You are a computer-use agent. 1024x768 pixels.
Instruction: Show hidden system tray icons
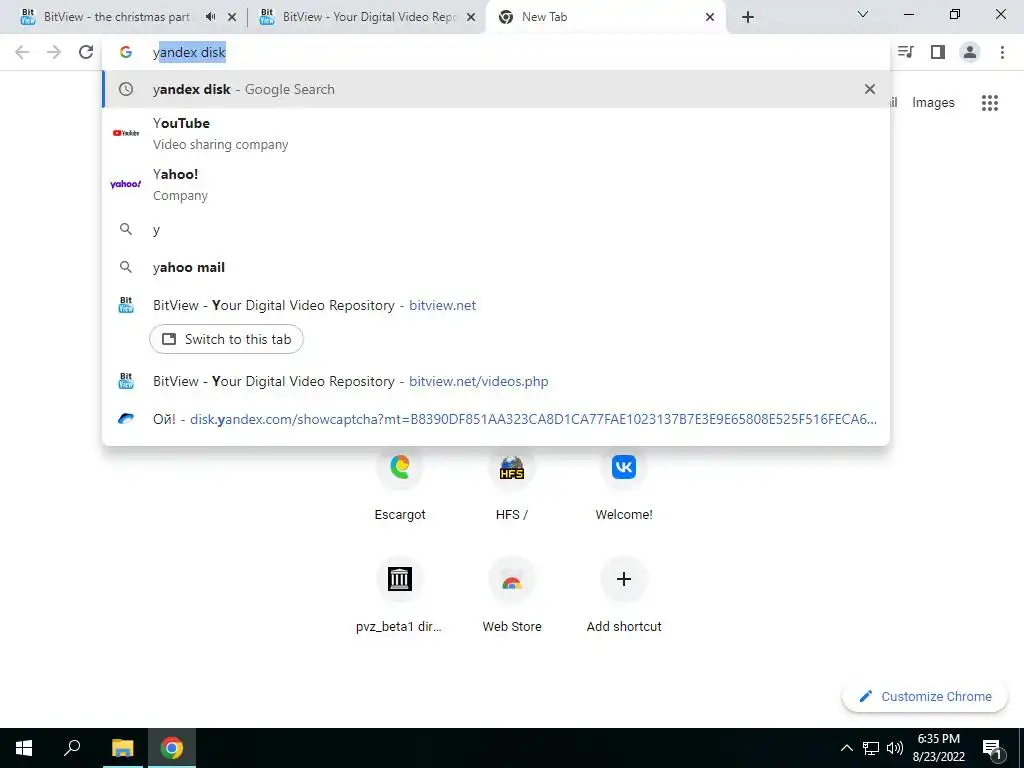pos(846,748)
